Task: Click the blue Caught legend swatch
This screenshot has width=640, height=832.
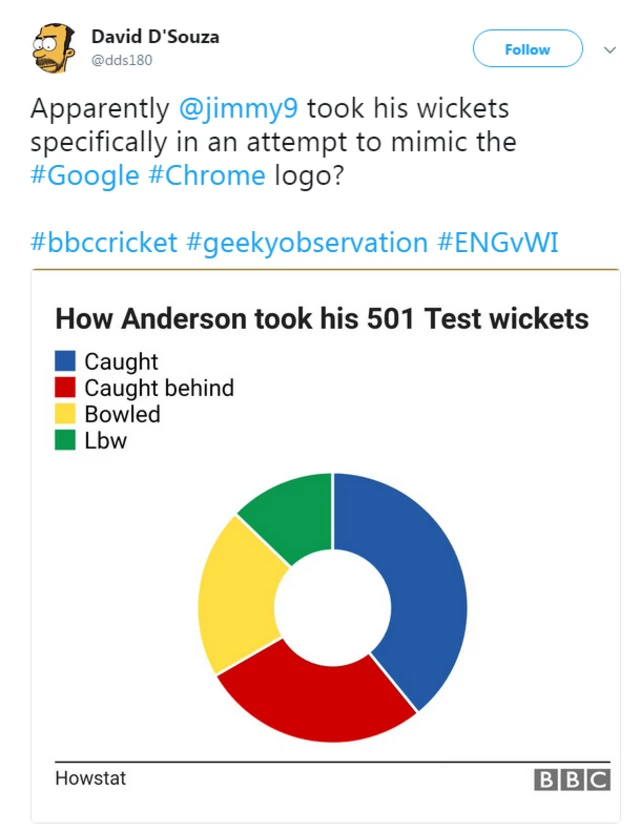Action: (65, 361)
